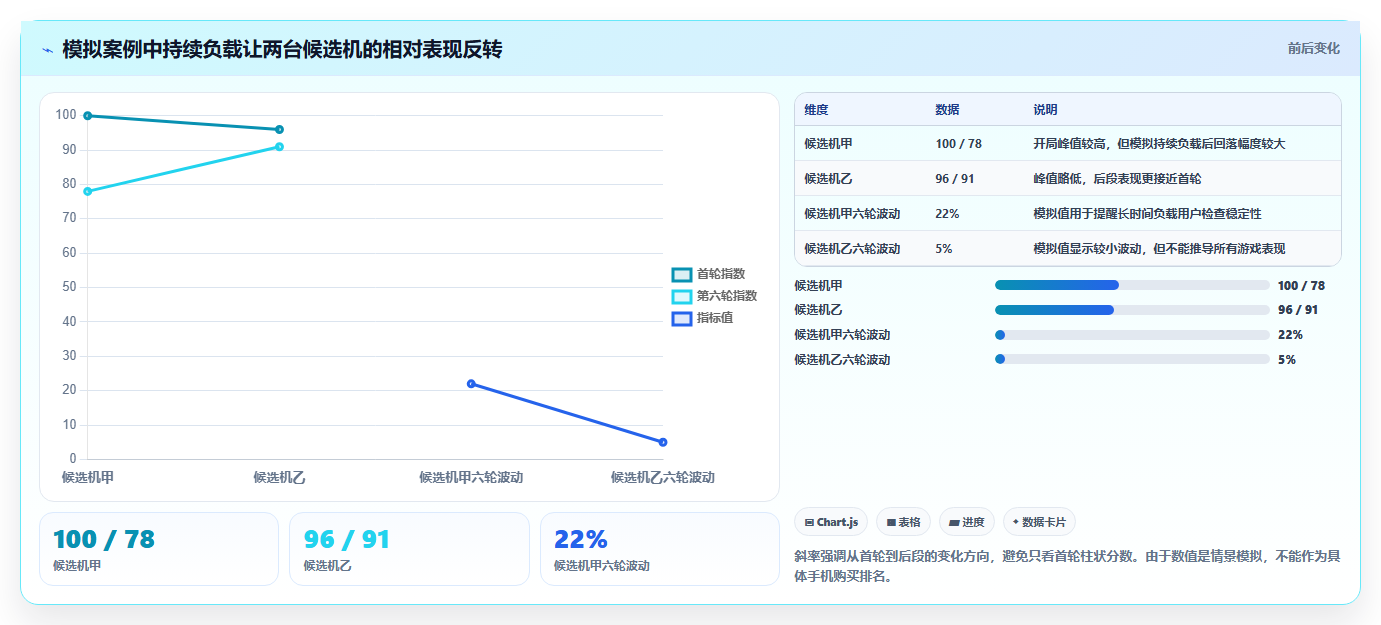
Task: Click the table cell 候选机甲六轮波动
Action: pos(852,214)
